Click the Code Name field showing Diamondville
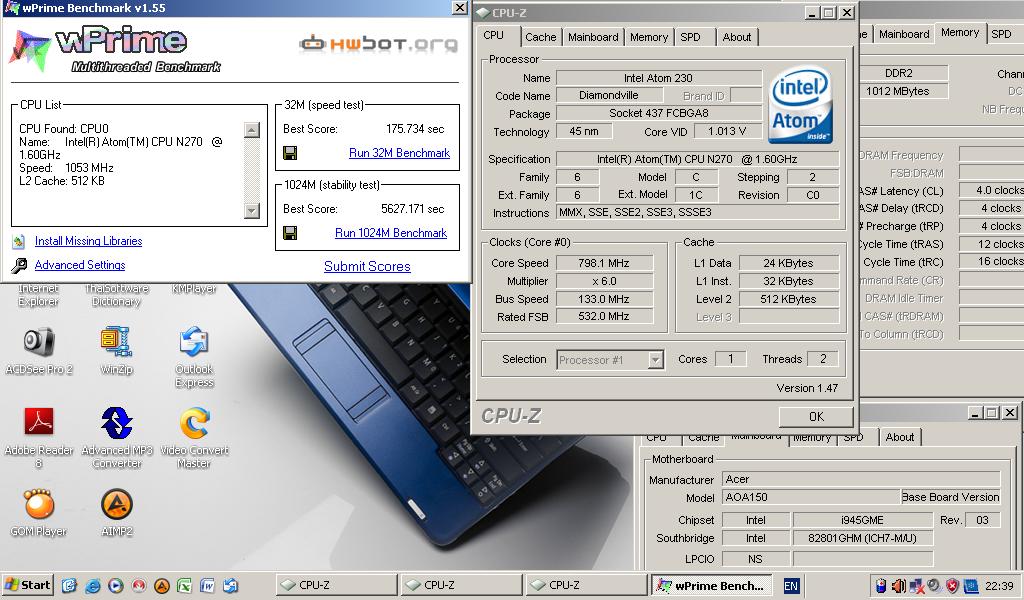 tap(608, 95)
